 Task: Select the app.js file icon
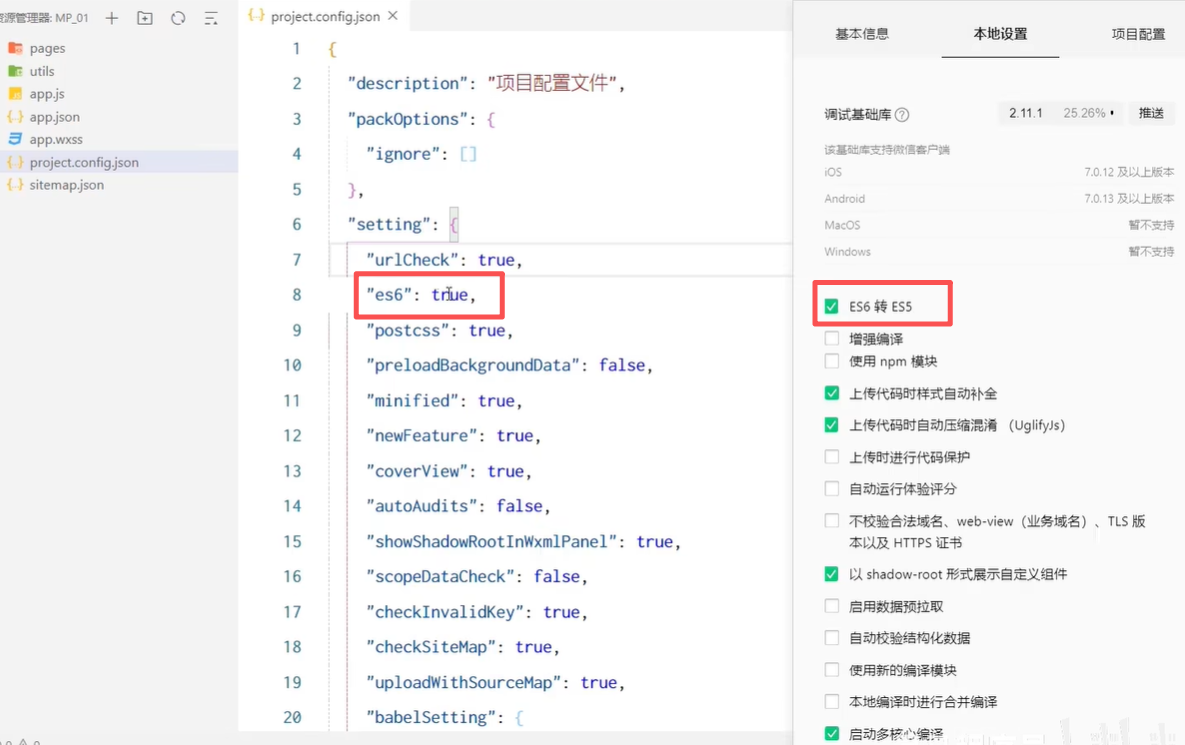point(17,93)
